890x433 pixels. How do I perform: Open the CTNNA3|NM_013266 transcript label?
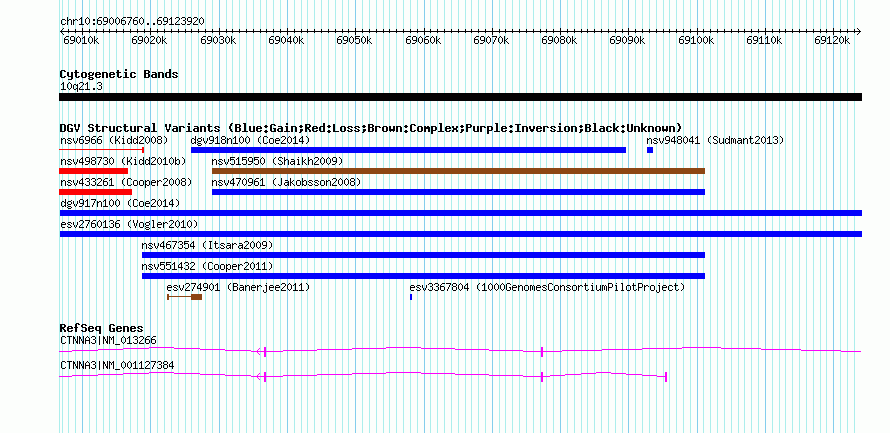[x=108, y=340]
